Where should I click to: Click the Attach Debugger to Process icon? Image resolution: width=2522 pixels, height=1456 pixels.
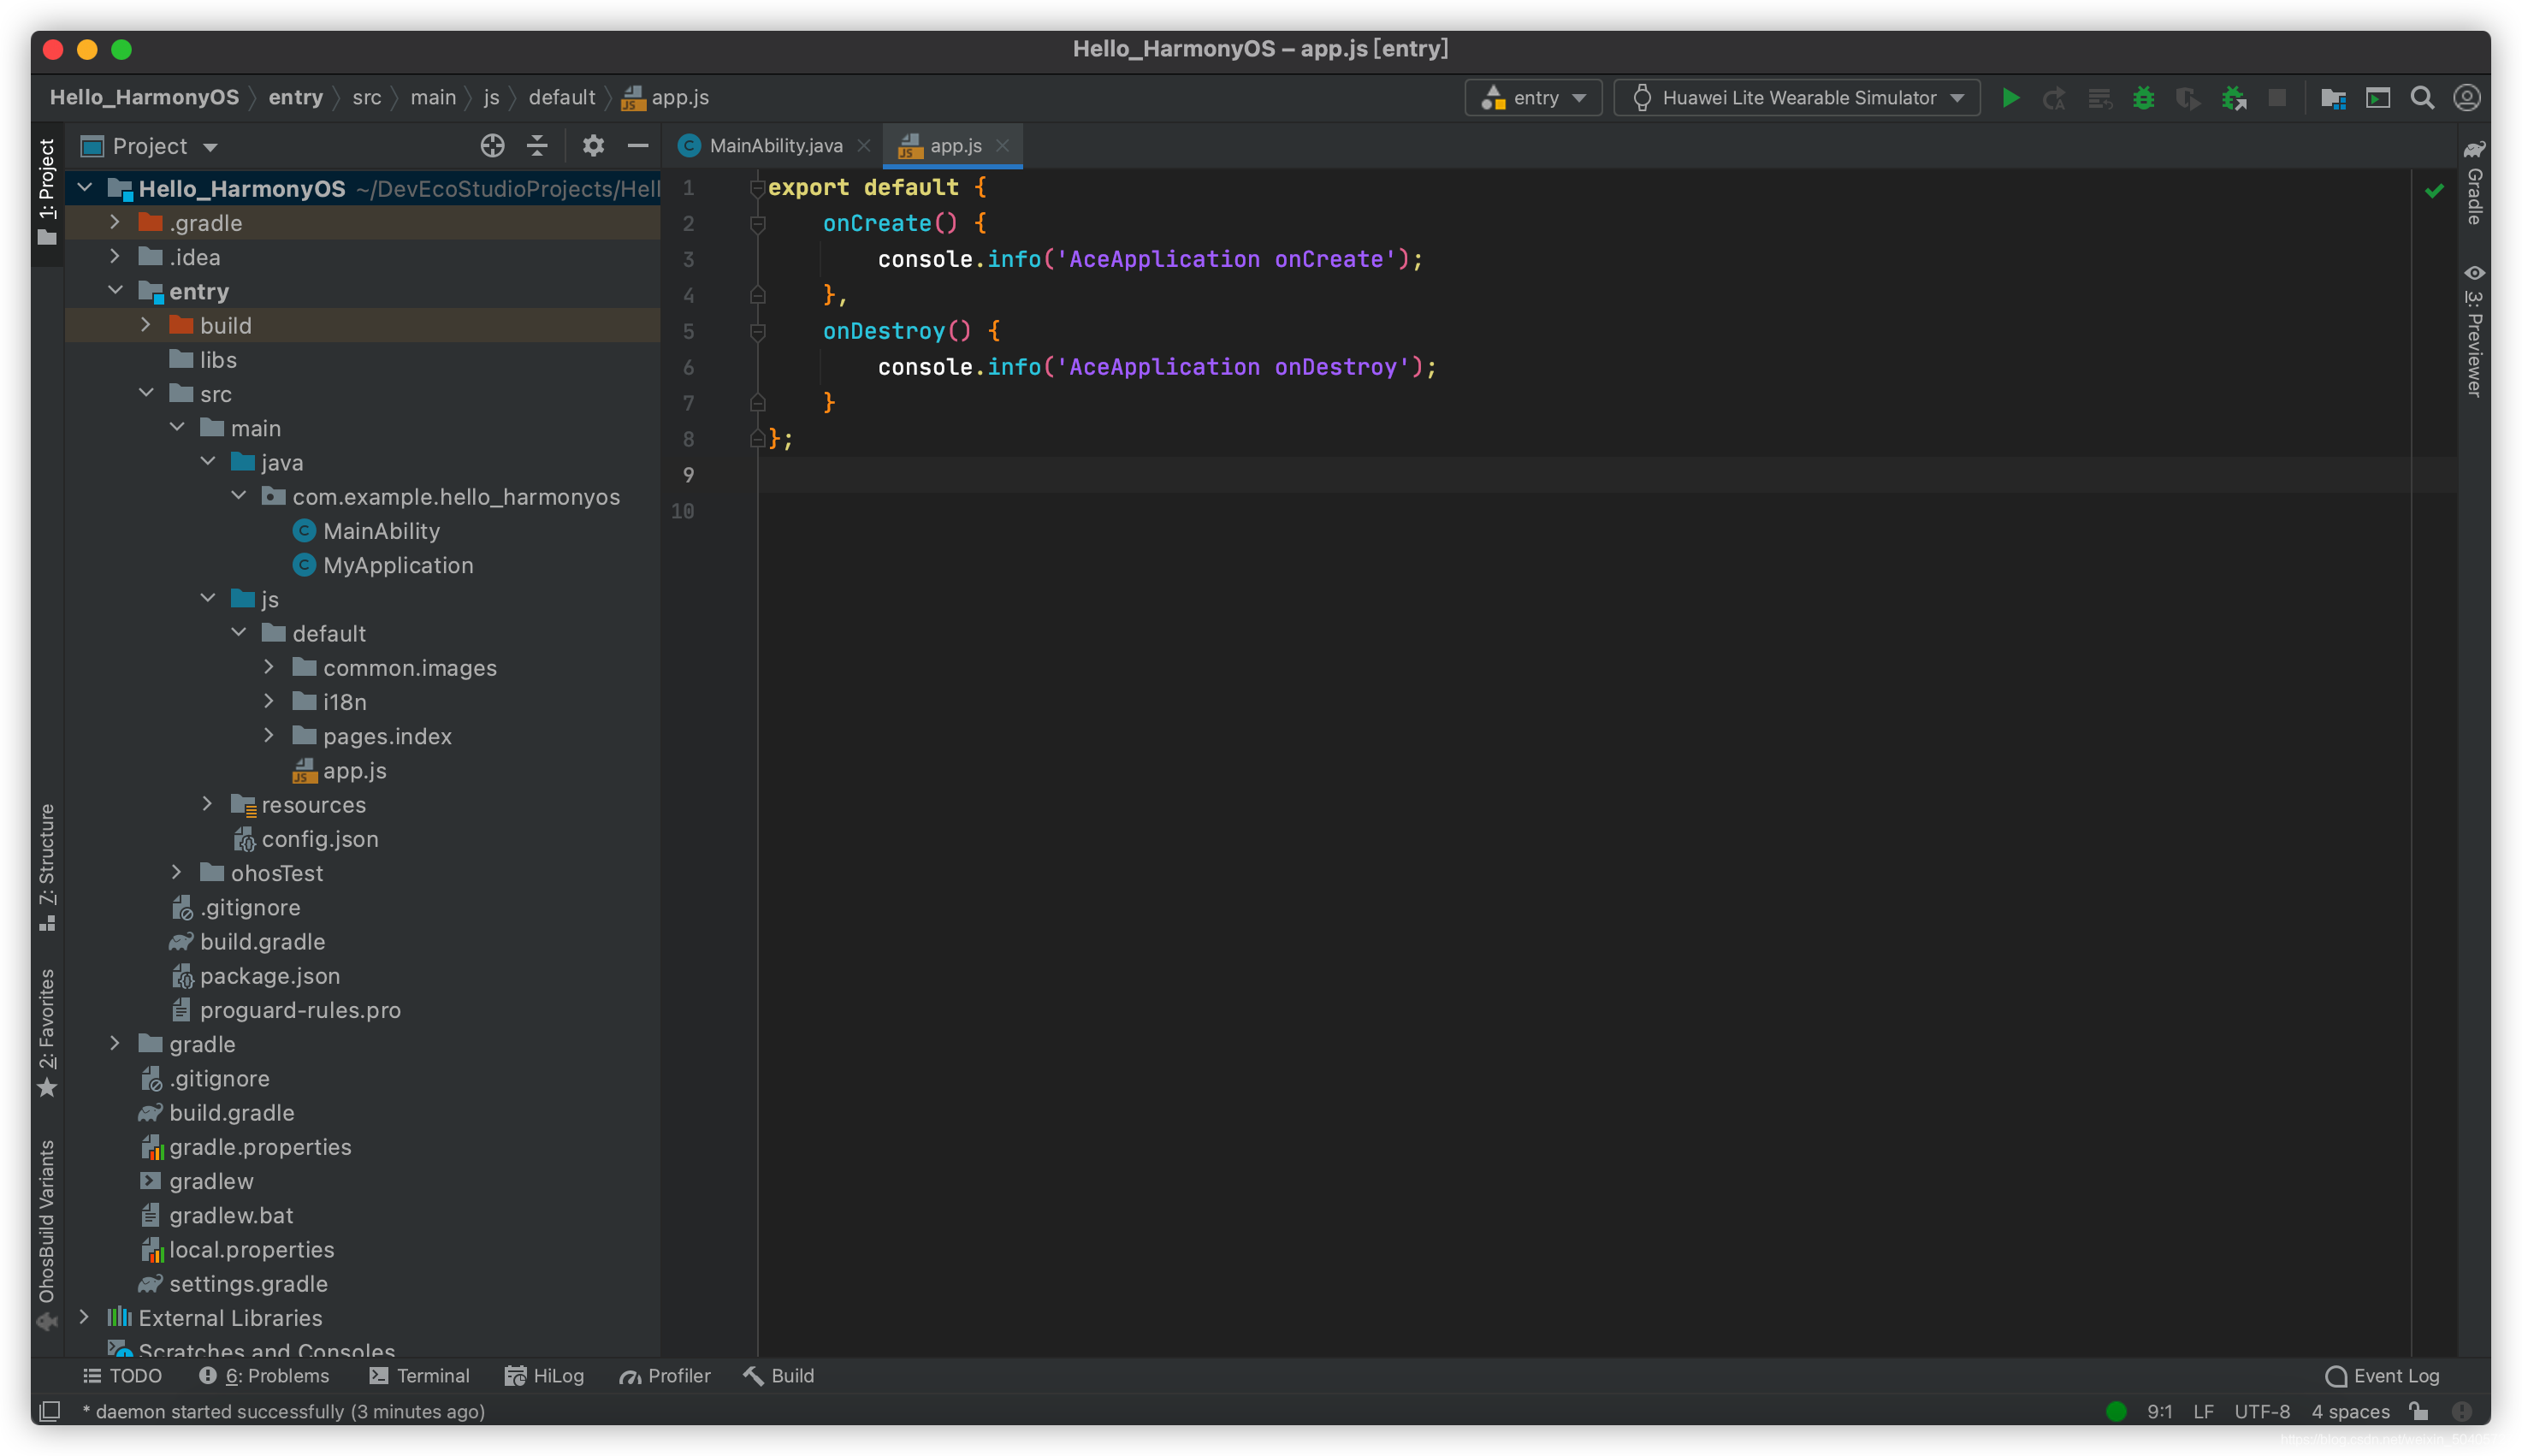coord(2233,98)
